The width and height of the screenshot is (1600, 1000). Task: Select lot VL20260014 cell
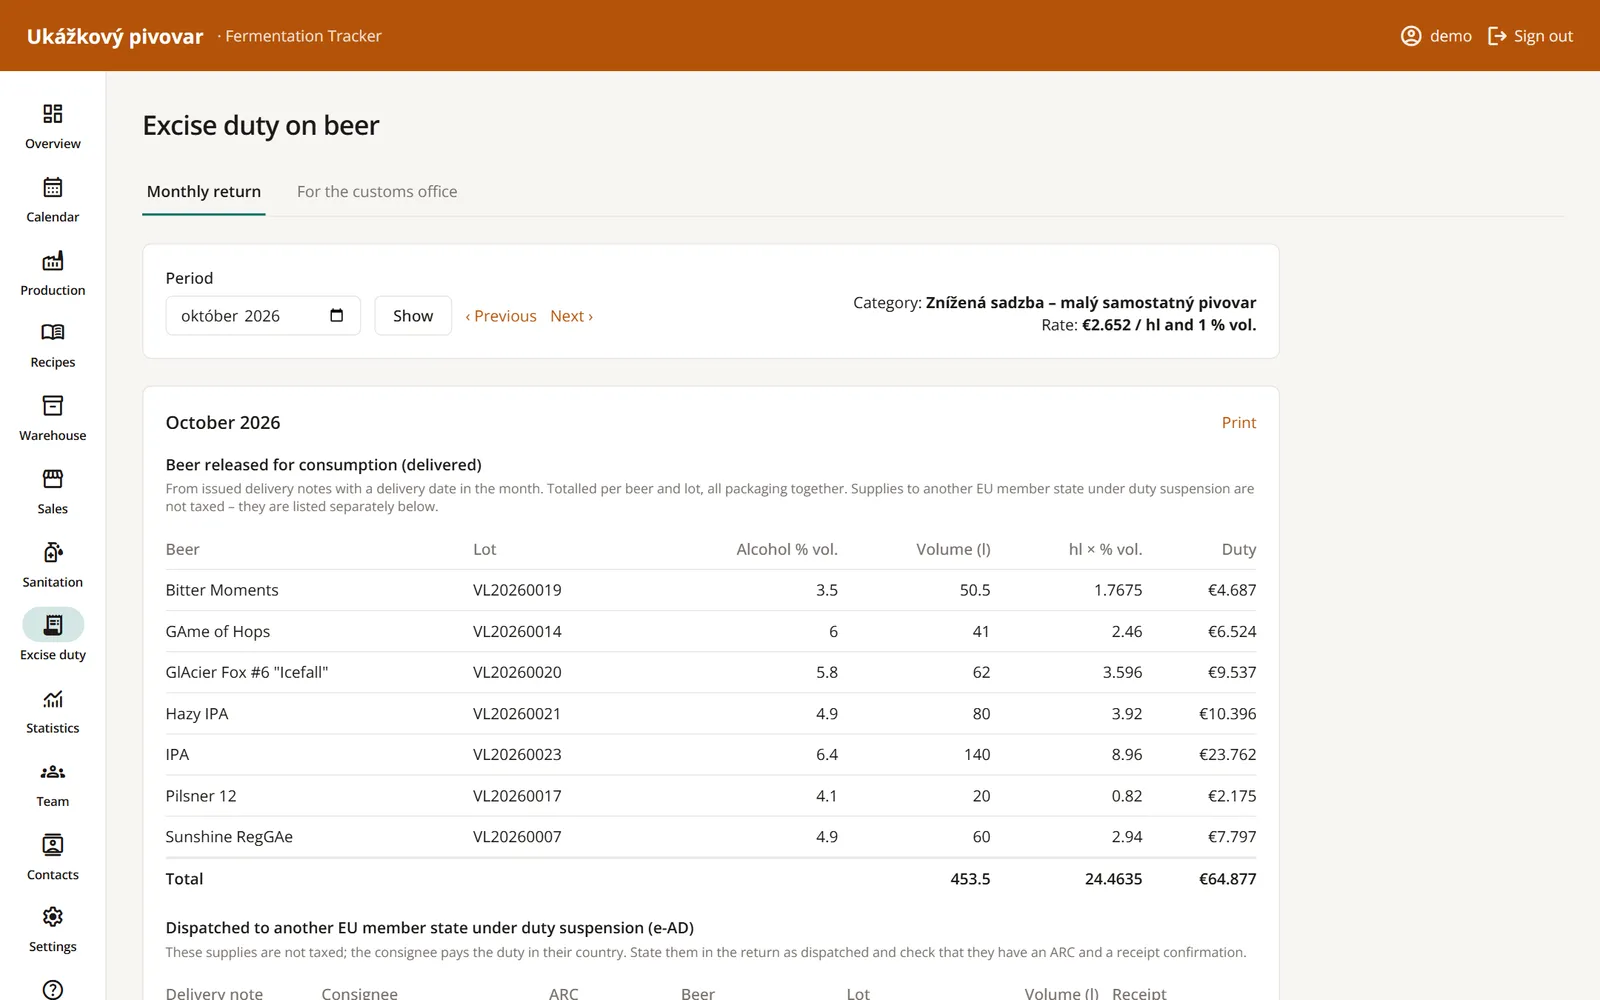(x=517, y=632)
